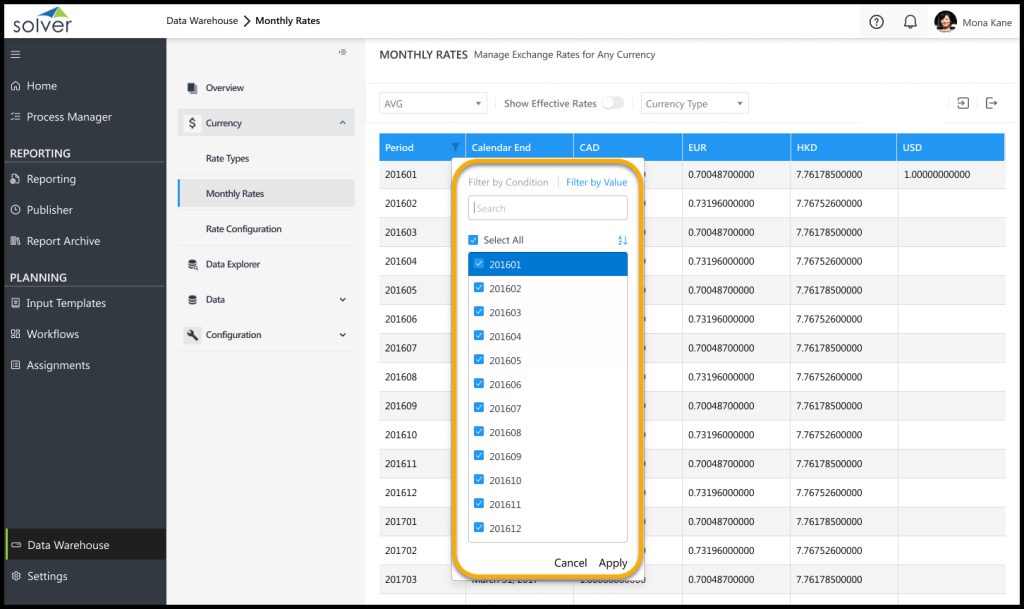Switch to the Filter by Condition tab
The width and height of the screenshot is (1024, 609).
[508, 182]
